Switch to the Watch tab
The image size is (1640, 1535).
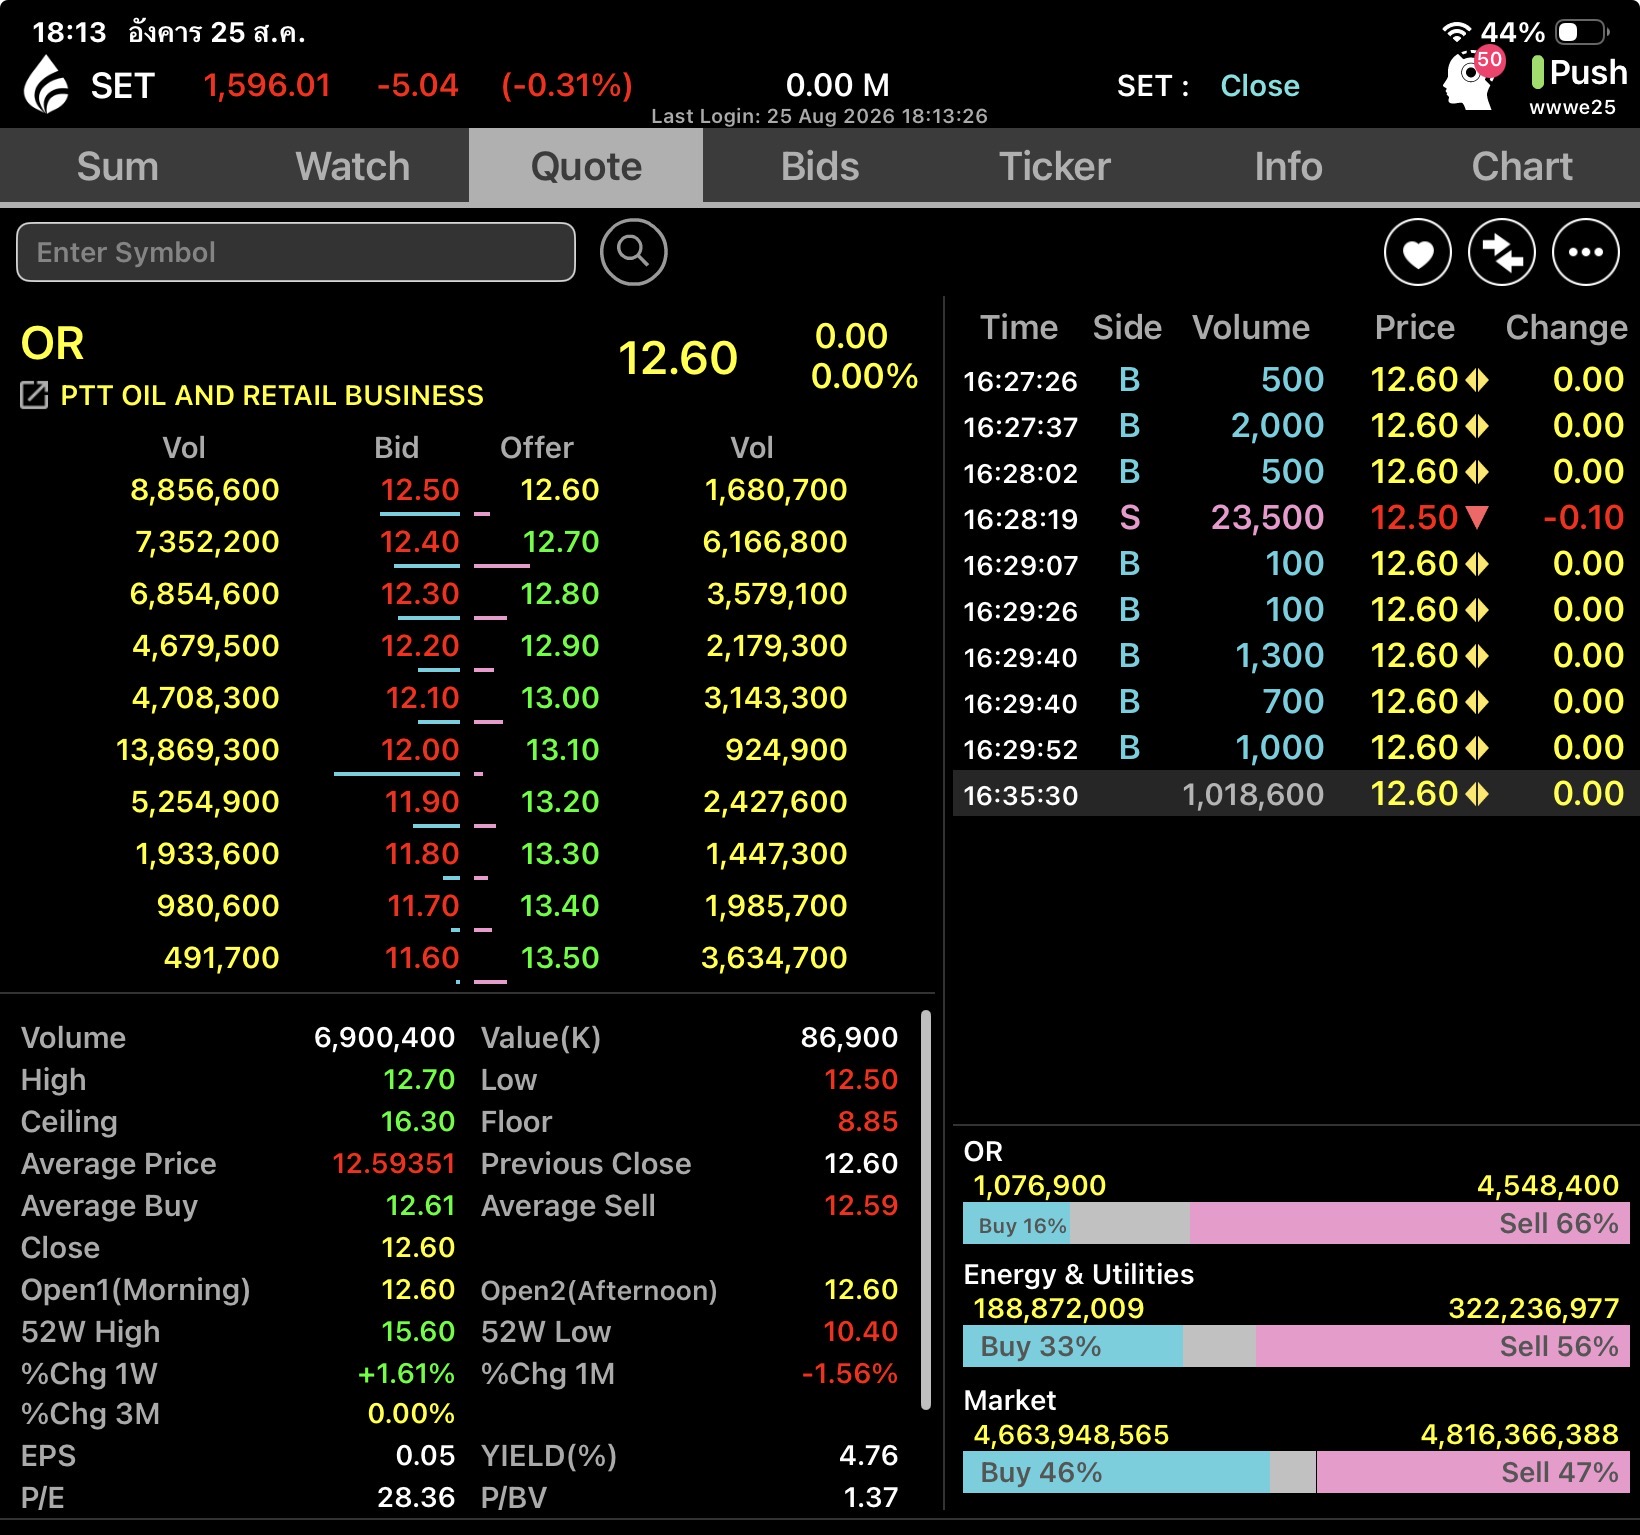[352, 166]
